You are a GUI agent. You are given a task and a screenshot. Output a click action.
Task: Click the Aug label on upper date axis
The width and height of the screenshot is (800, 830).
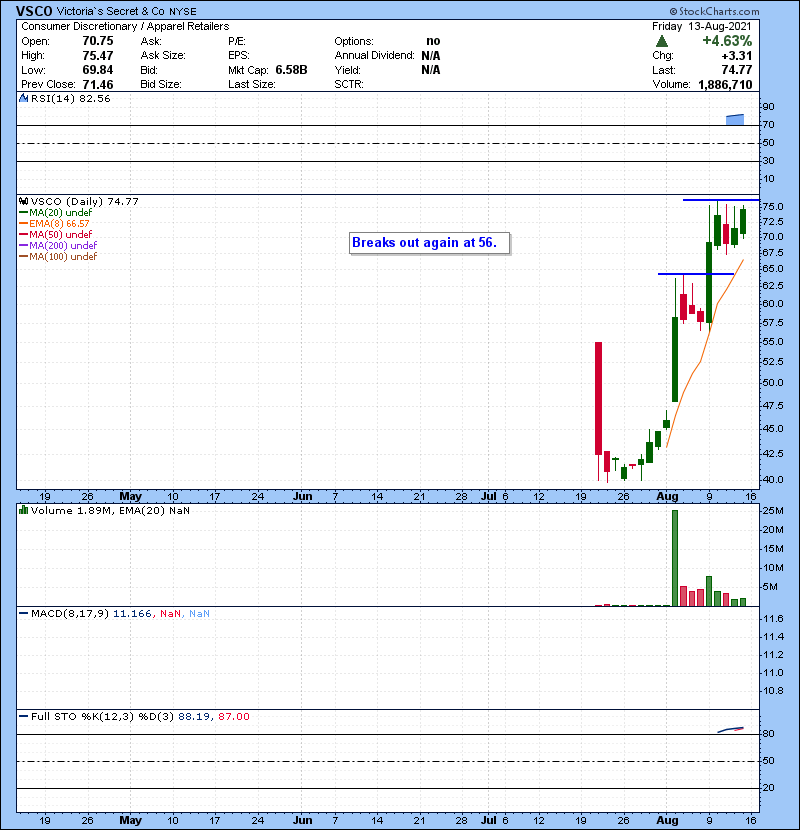pyautogui.click(x=667, y=497)
